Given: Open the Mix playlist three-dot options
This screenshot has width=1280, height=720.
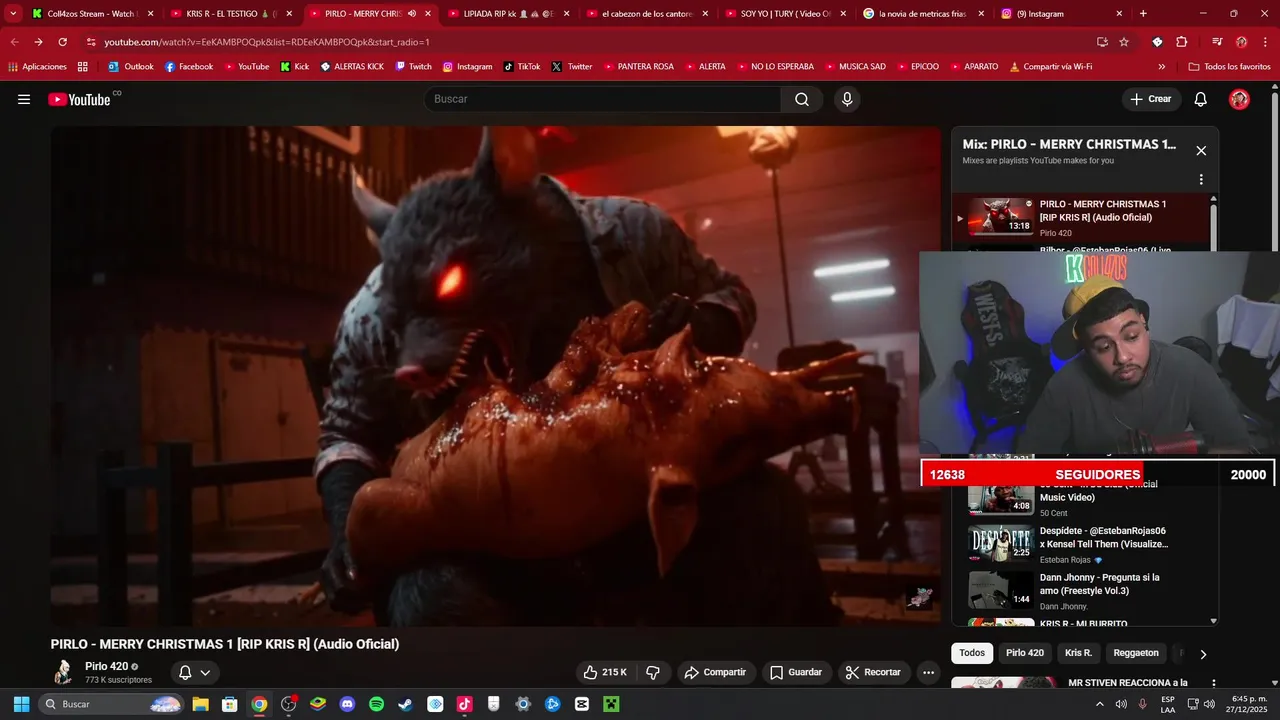Looking at the screenshot, I should pyautogui.click(x=1201, y=180).
